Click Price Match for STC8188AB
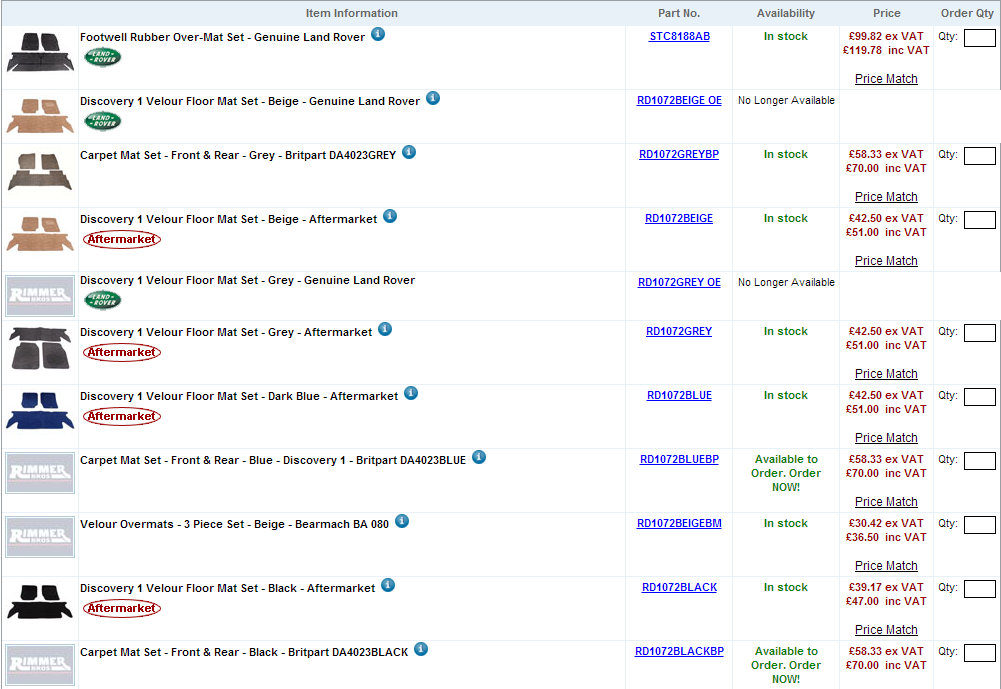This screenshot has height=689, width=1001. point(886,79)
